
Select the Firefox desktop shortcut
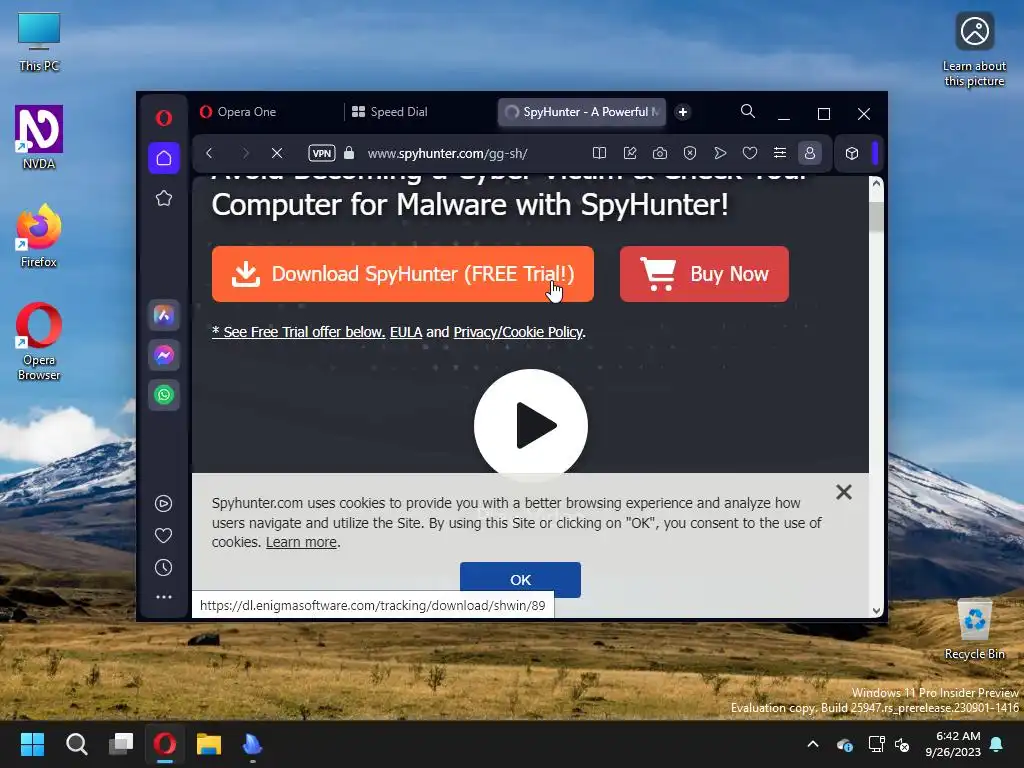(39, 235)
